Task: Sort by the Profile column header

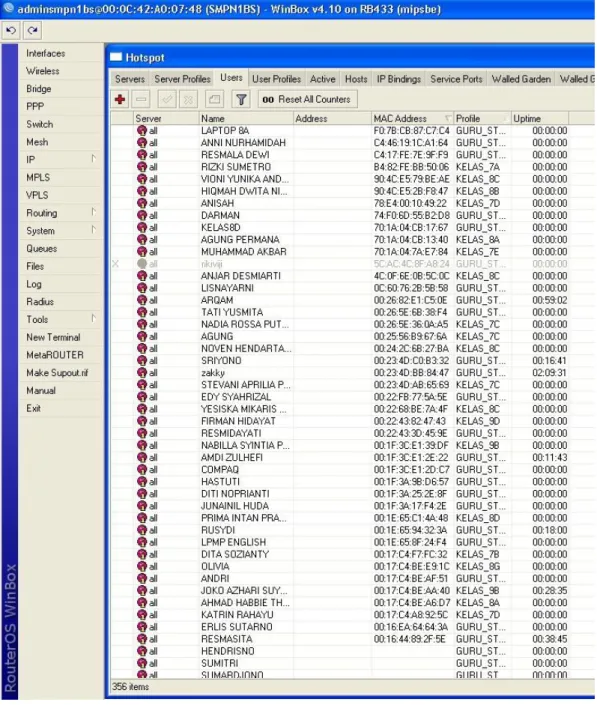Action: (482, 119)
